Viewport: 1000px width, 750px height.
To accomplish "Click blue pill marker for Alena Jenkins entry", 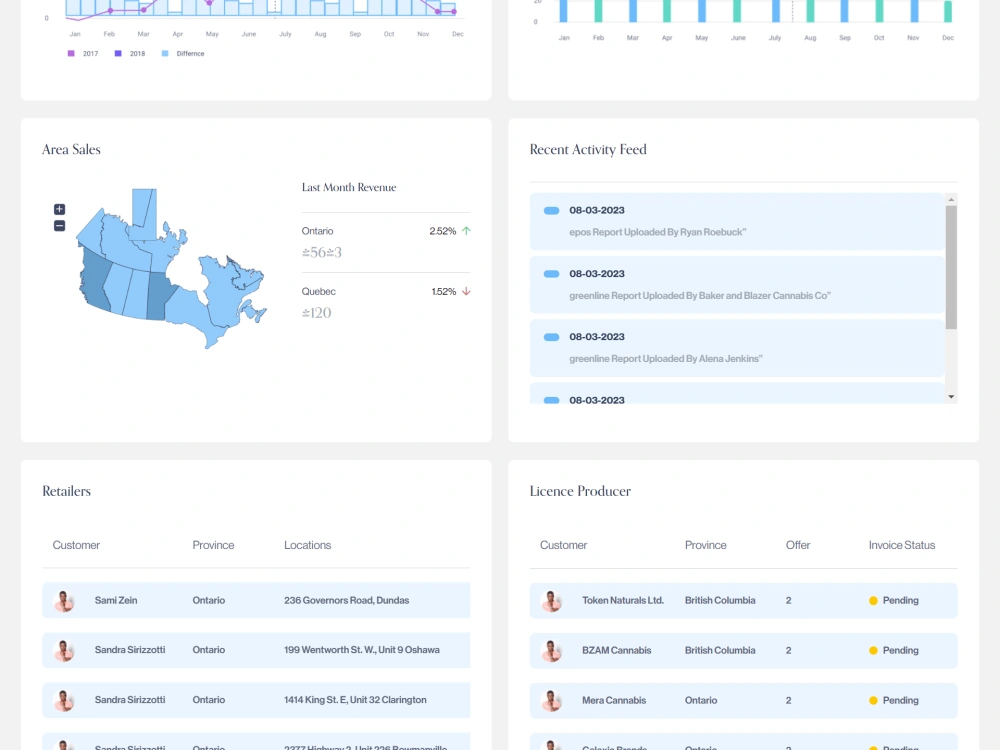I will point(552,337).
